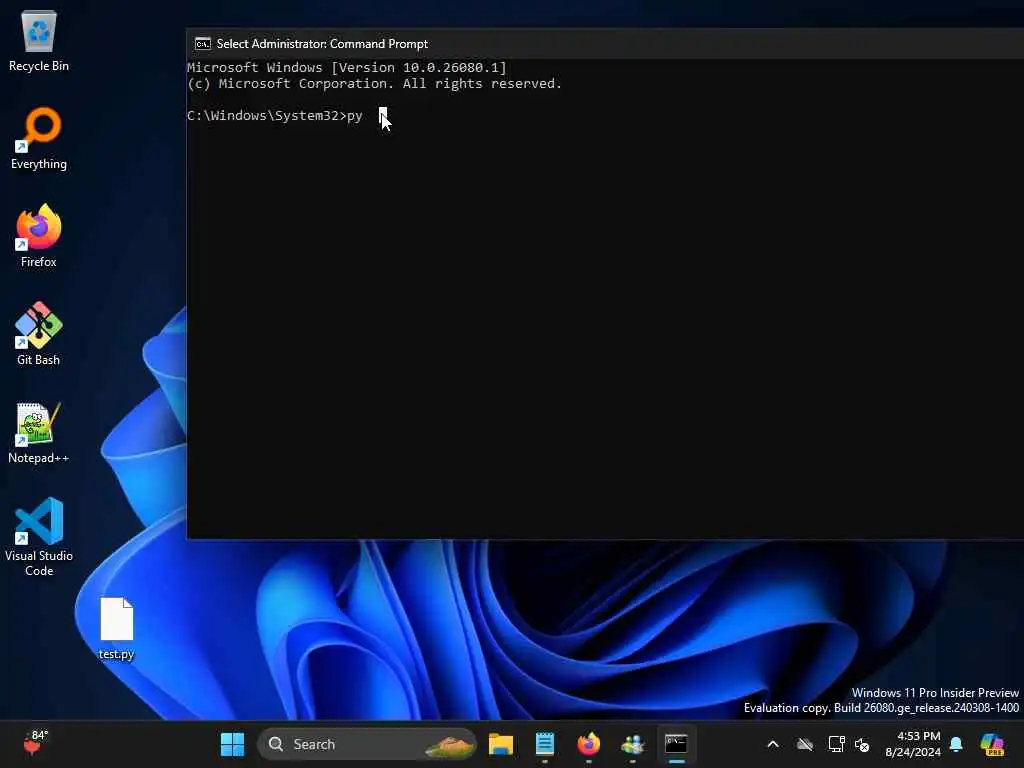Show hidden icons in system tray
The image size is (1024, 768).
(x=773, y=744)
